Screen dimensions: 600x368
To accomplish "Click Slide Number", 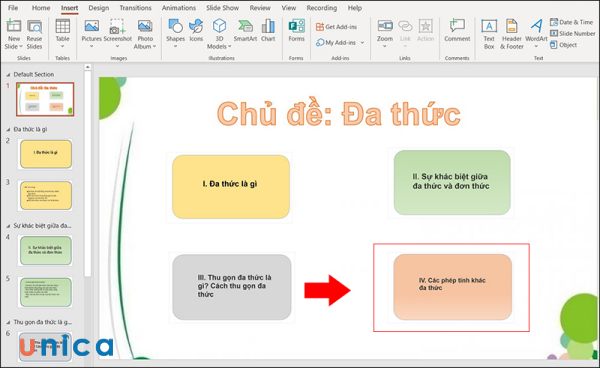I will 572,33.
